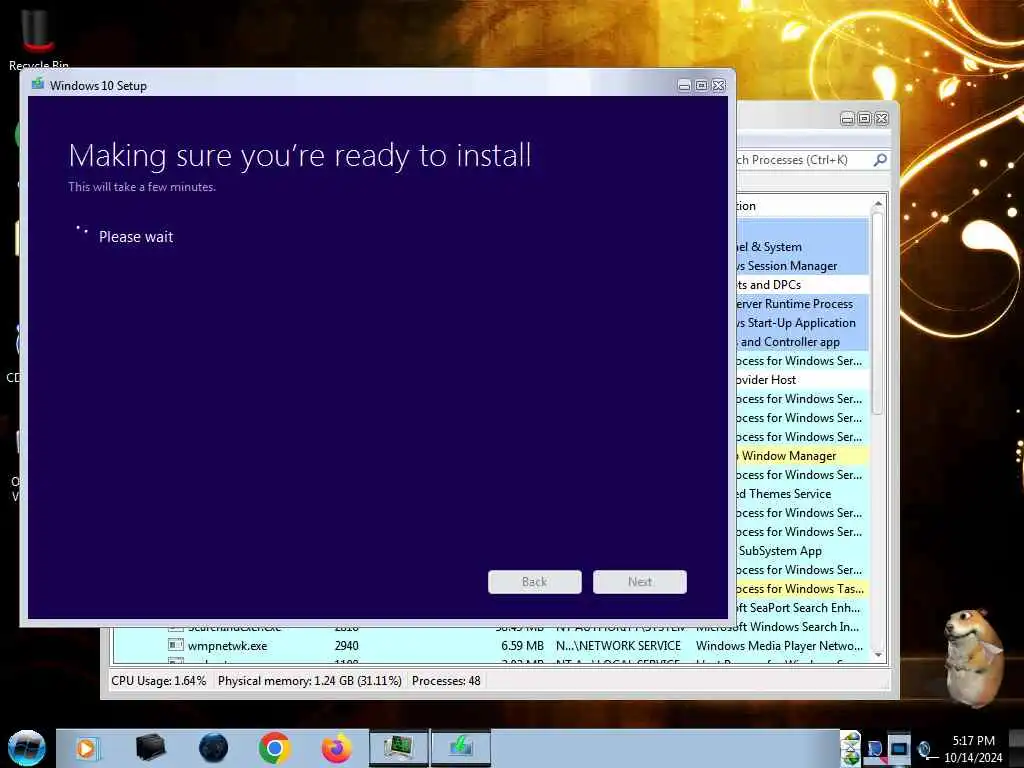The height and width of the screenshot is (768, 1024).
Task: Launch Windows Media Player from taskbar
Action: 86,748
